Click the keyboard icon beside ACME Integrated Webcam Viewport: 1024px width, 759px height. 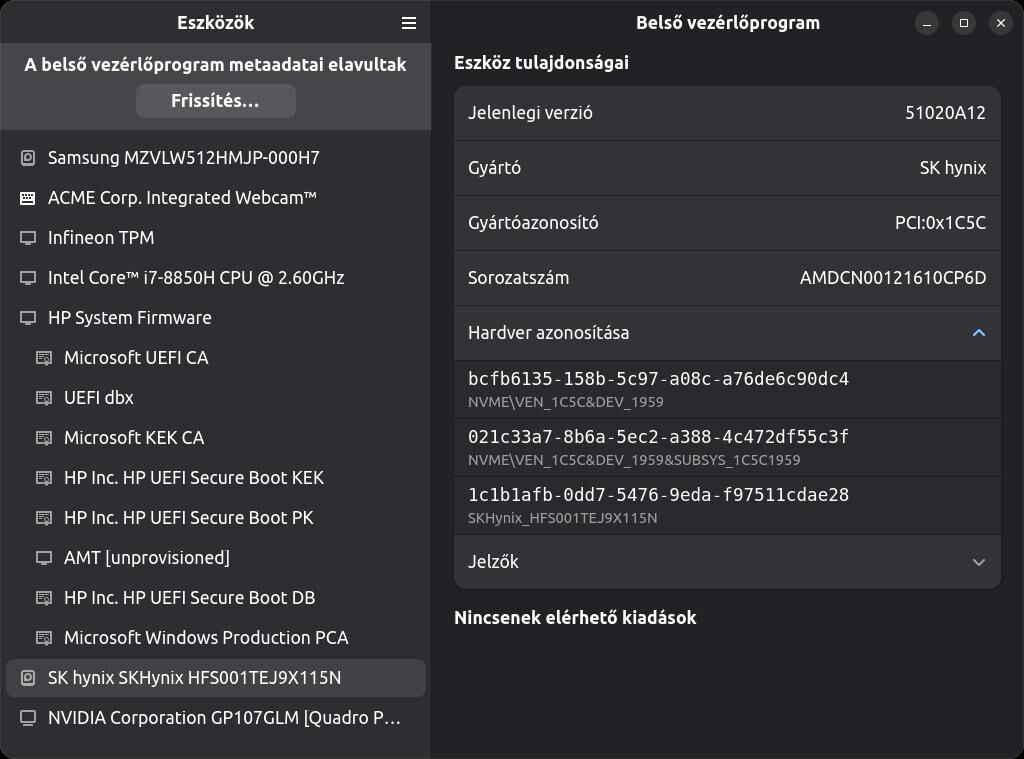click(28, 198)
